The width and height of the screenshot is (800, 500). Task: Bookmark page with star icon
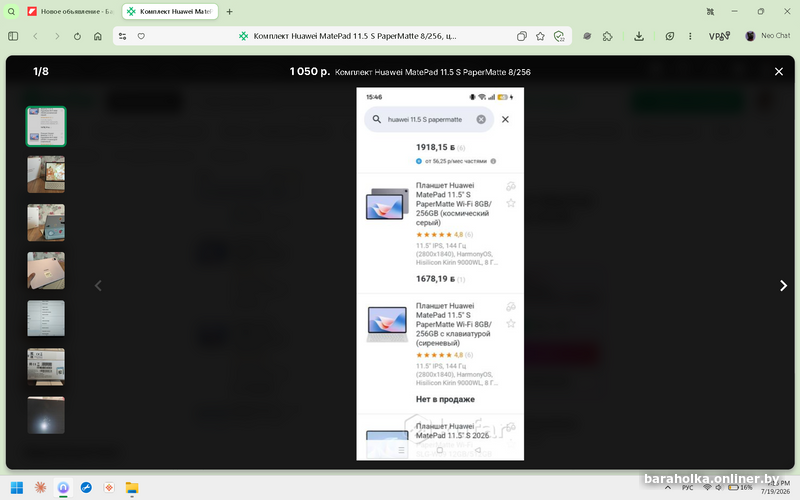tap(540, 36)
